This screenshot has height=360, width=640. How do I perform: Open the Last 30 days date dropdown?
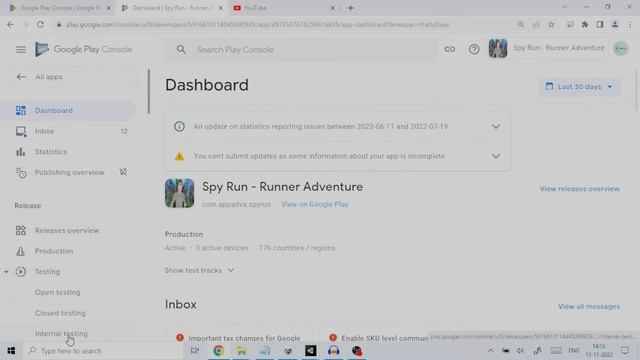pyautogui.click(x=579, y=87)
